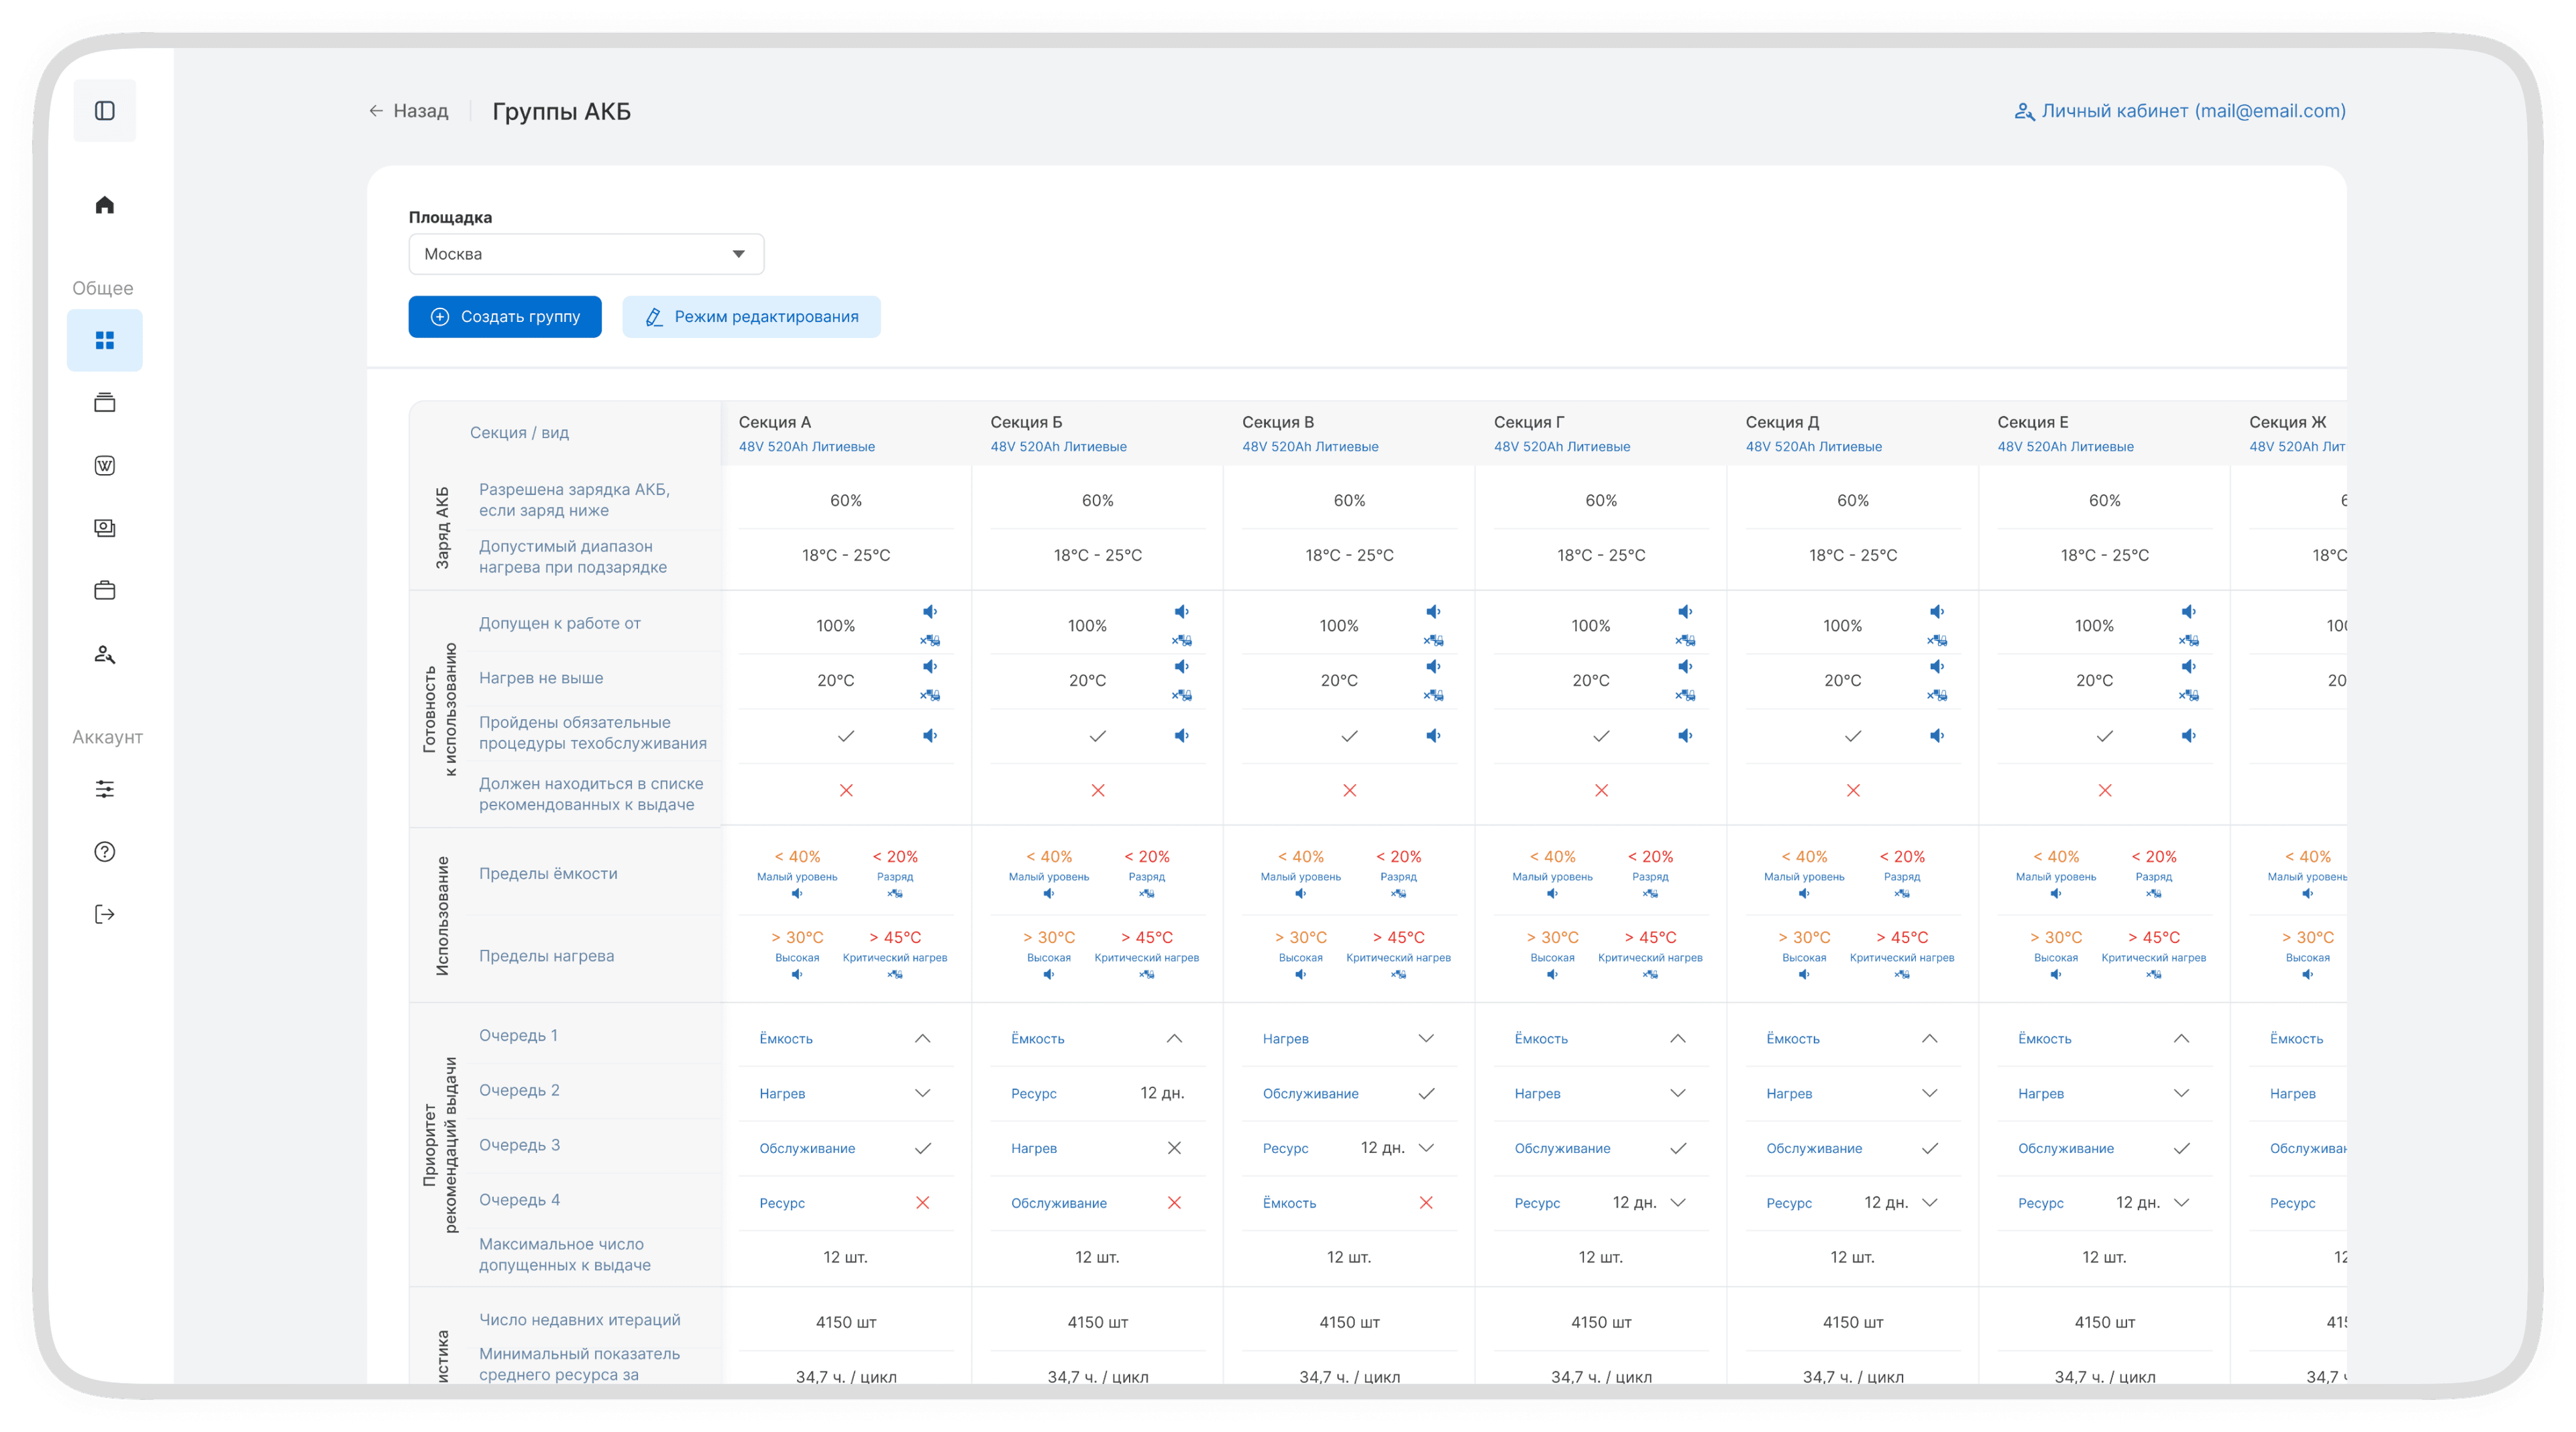Toggle Секция А Ресурс red cross

tap(923, 1203)
